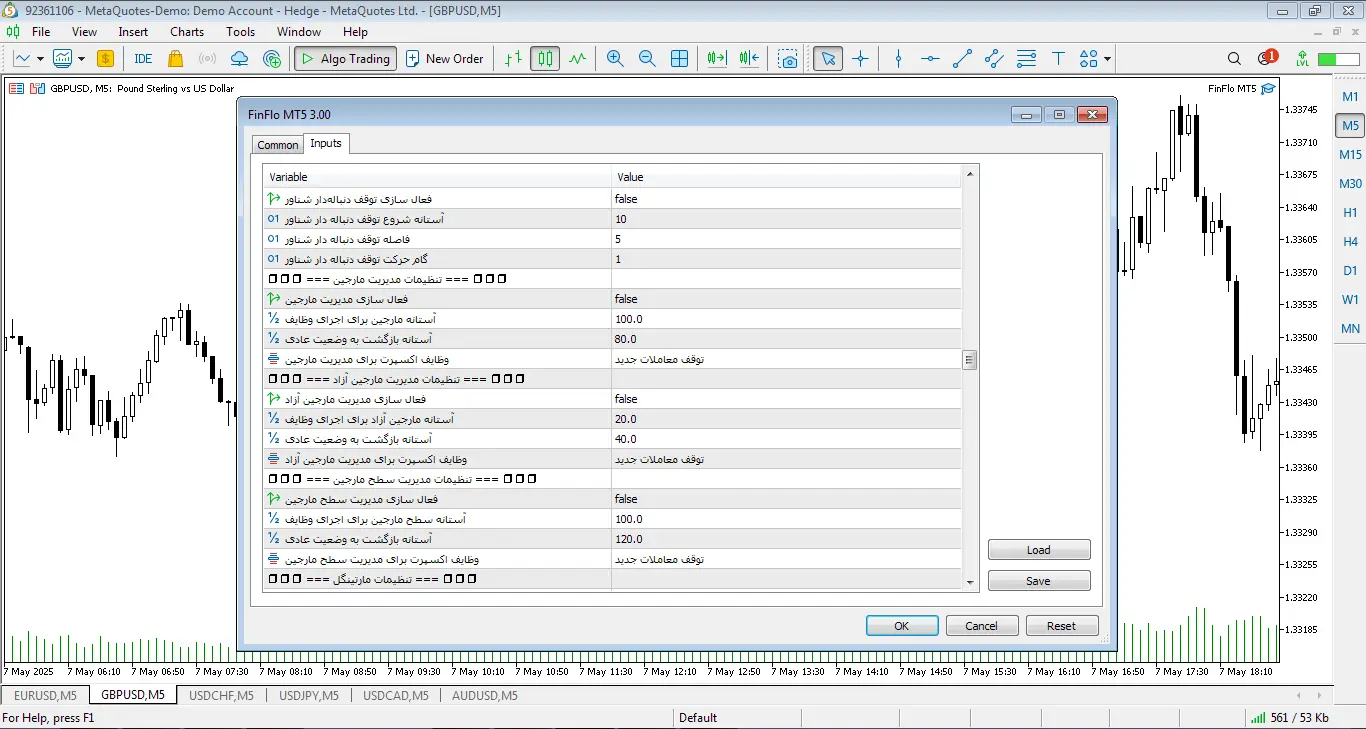Select the equidistant channel tool
Viewport: 1366px width, 729px height.
pos(994,59)
